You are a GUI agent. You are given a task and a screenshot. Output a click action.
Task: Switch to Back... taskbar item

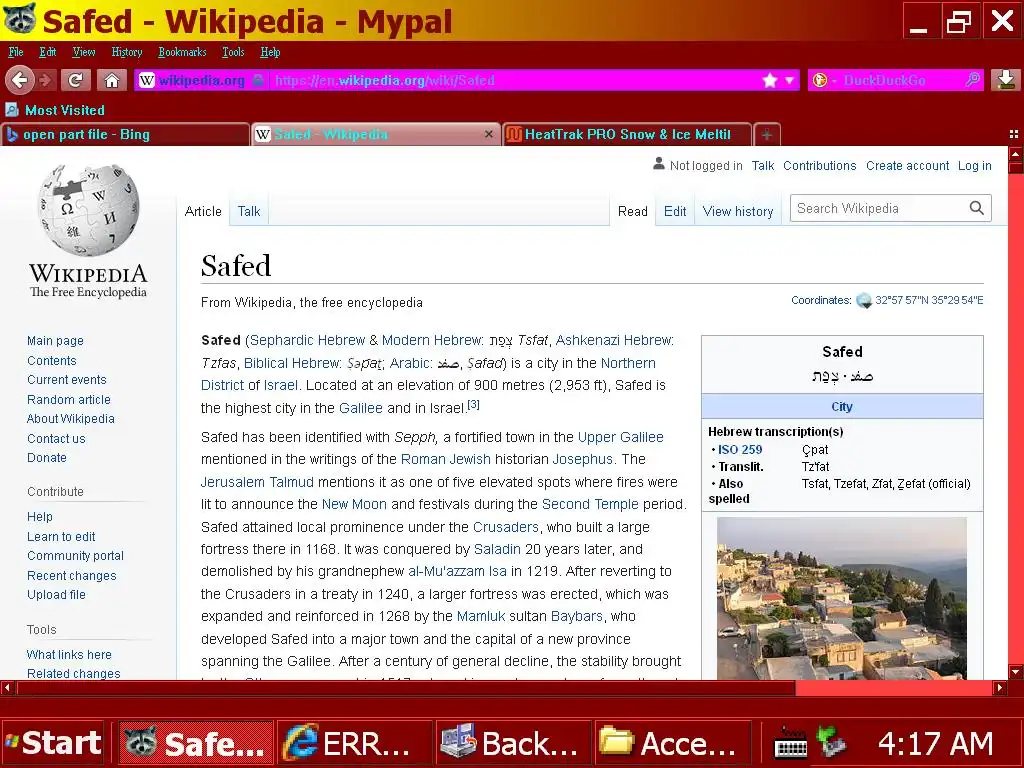click(513, 743)
